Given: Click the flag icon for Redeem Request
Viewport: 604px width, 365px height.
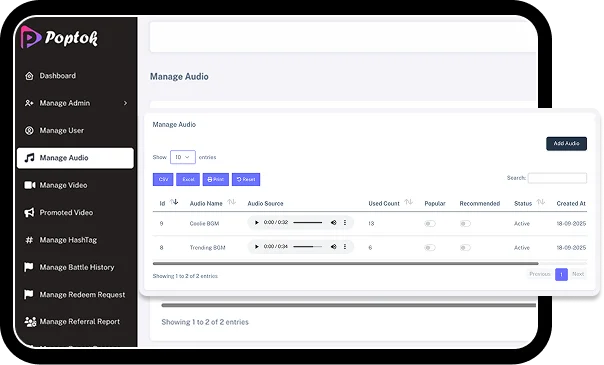Looking at the screenshot, I should (29, 295).
